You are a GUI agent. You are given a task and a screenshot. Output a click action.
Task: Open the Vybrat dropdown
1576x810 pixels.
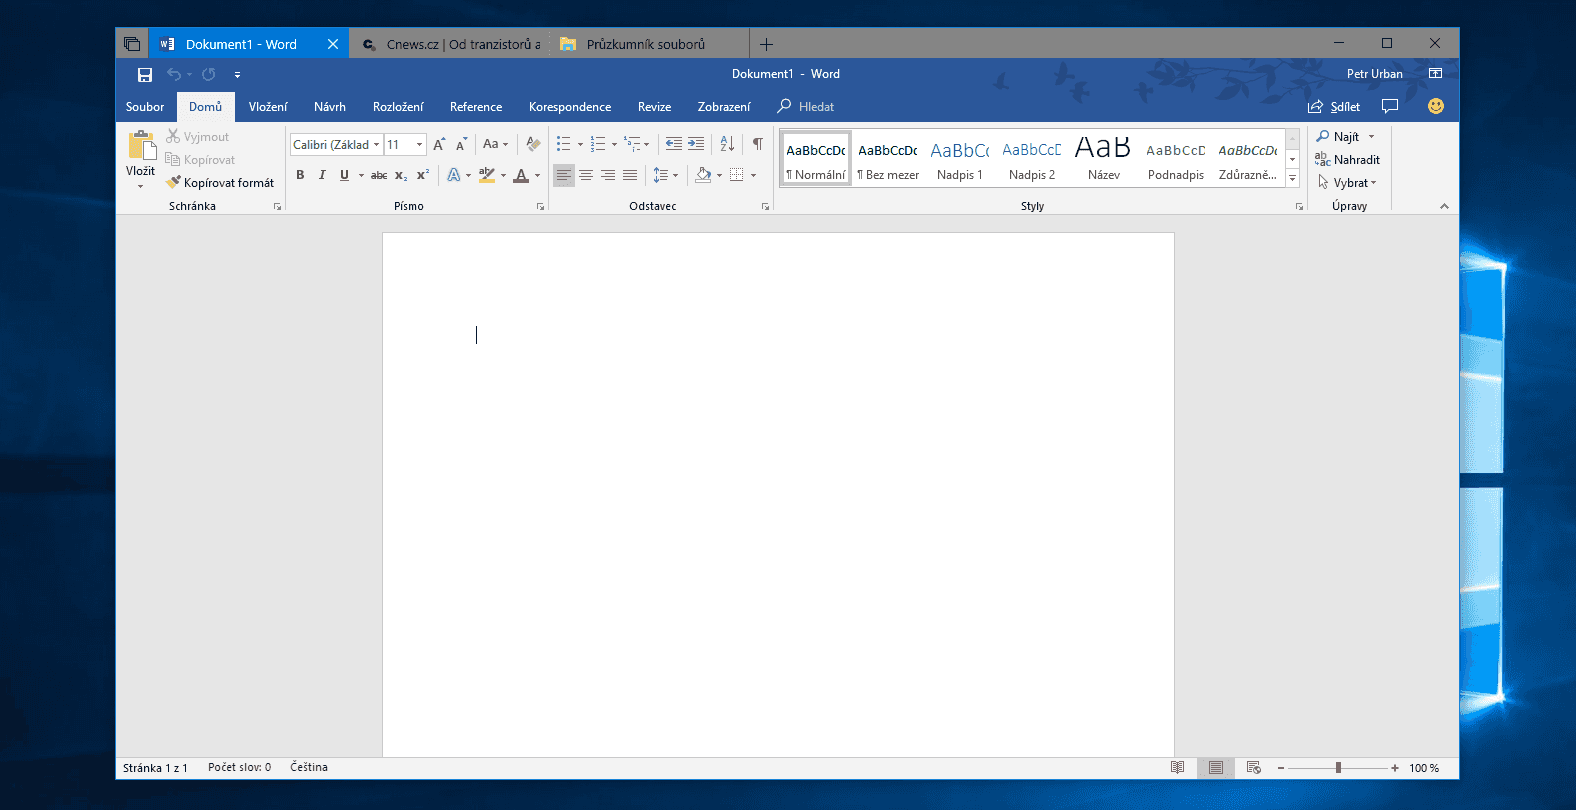pos(1347,183)
